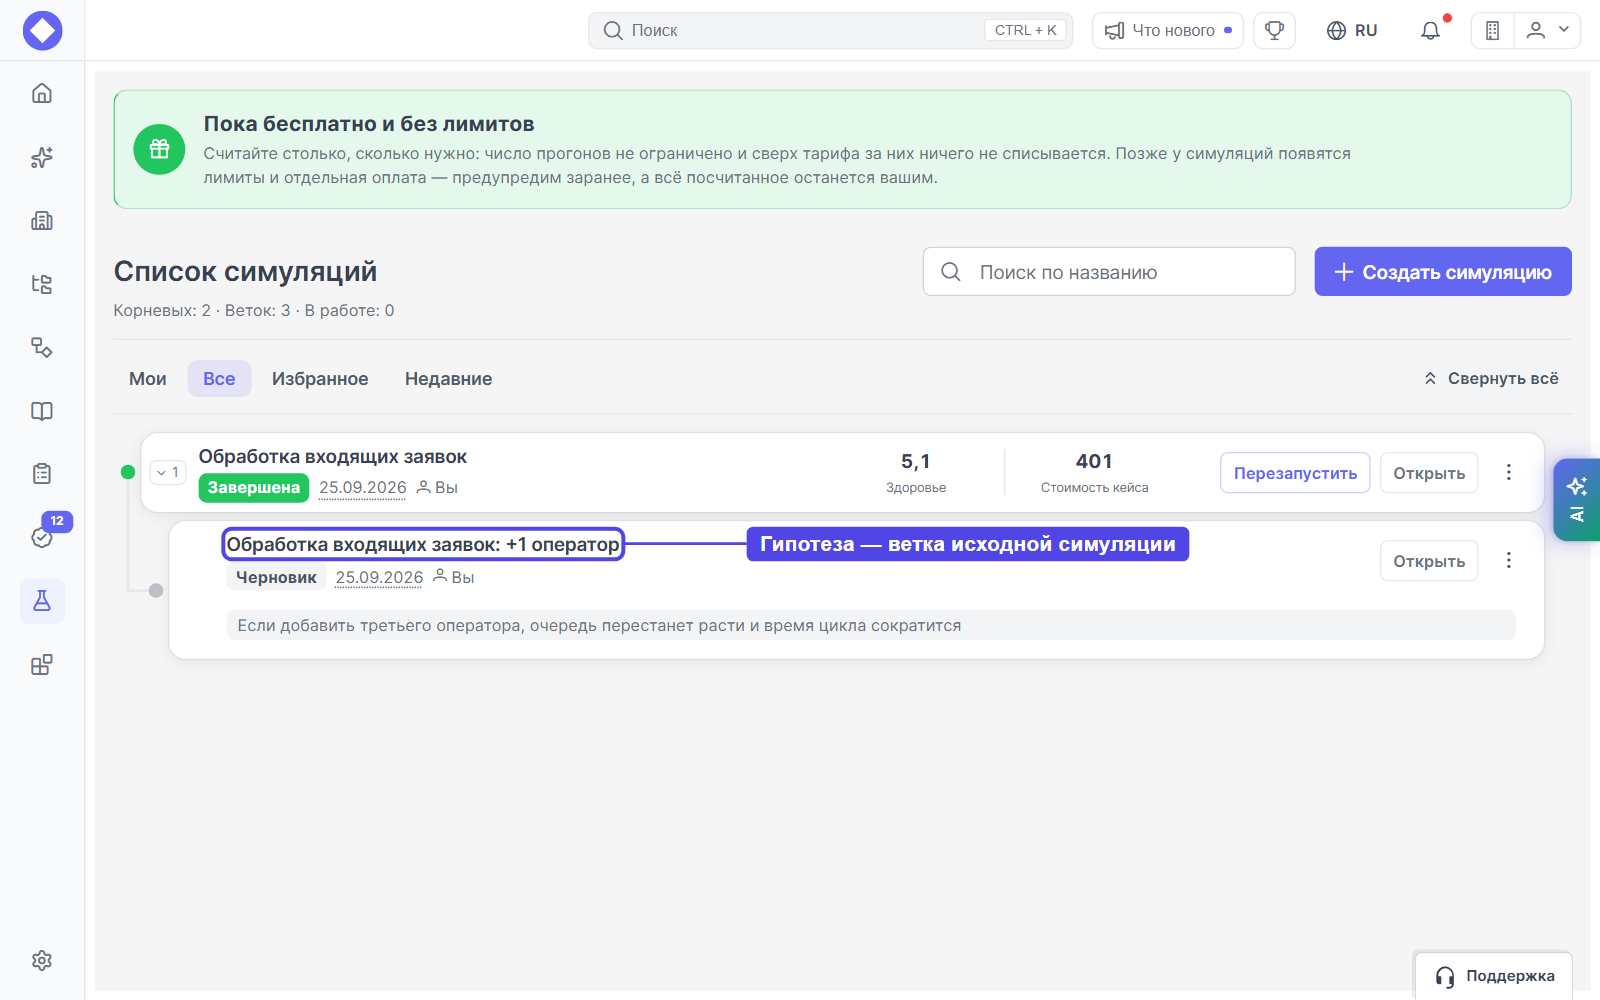Open the +1 оператор branch with Открыть

[1429, 561]
